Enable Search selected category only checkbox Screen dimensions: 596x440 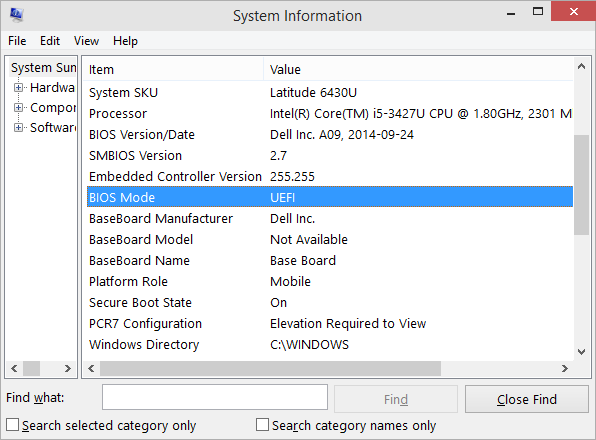tap(13, 424)
